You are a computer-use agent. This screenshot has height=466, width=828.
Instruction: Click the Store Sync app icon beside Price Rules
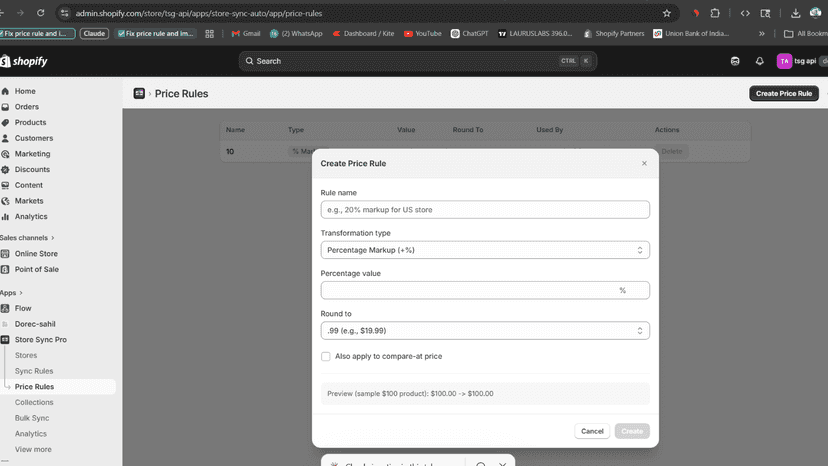pos(139,94)
